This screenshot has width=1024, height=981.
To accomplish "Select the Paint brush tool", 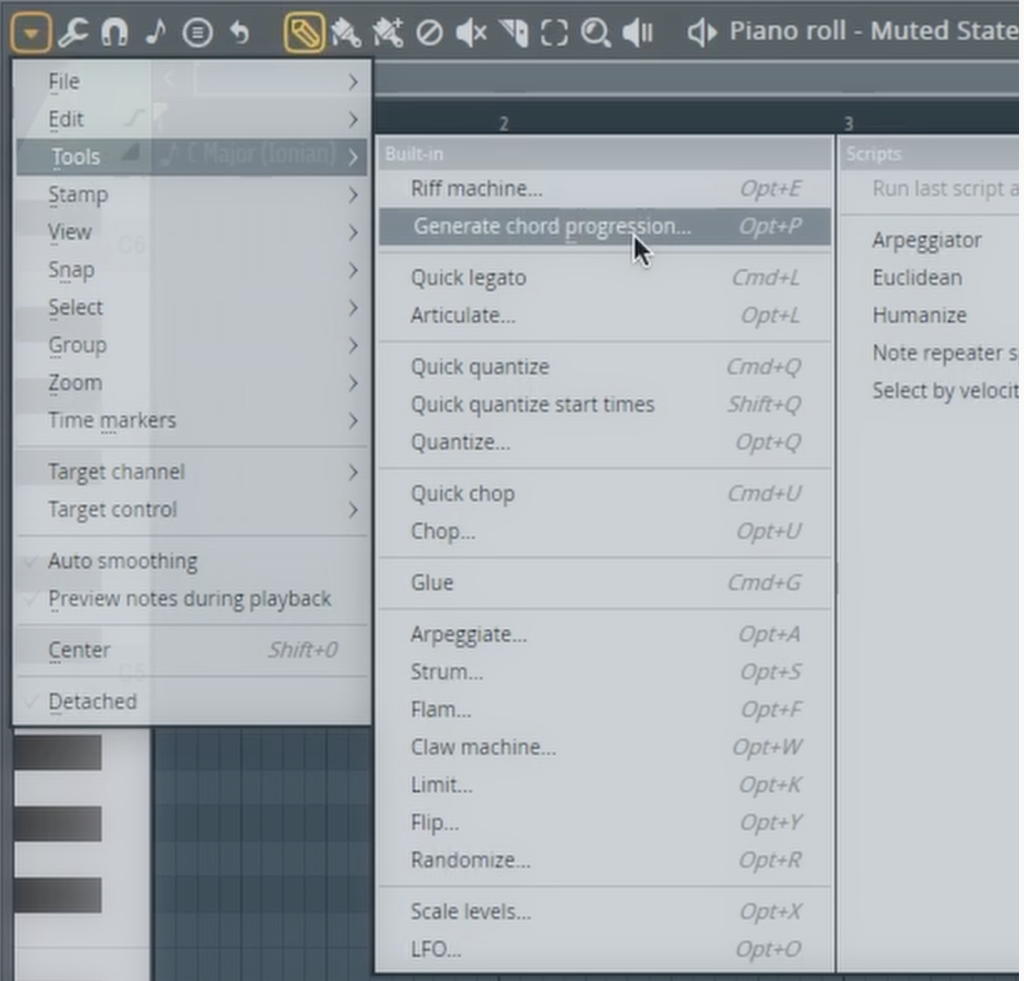I will (345, 33).
